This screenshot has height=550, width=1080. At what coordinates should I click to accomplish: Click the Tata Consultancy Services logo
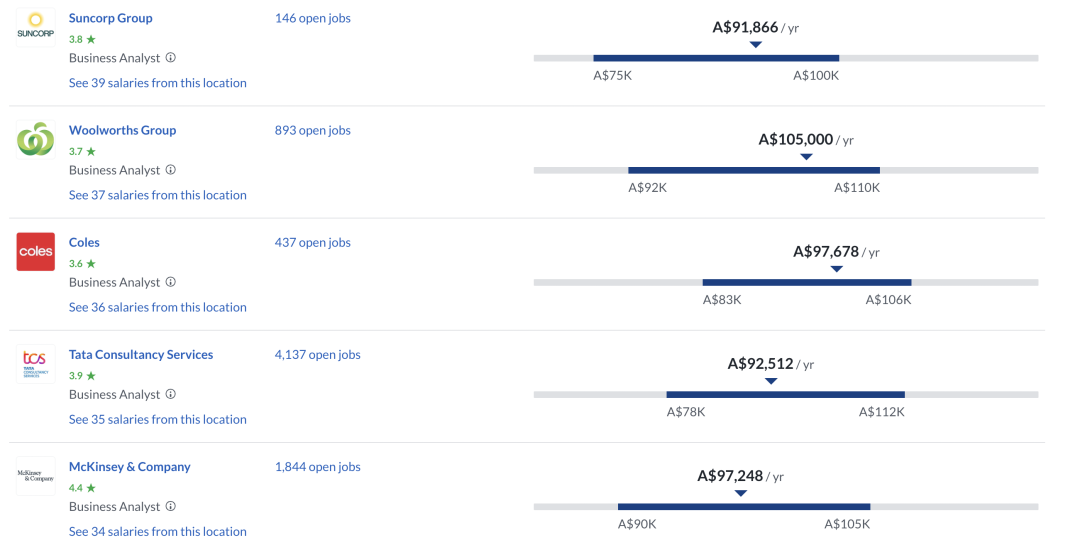point(36,363)
